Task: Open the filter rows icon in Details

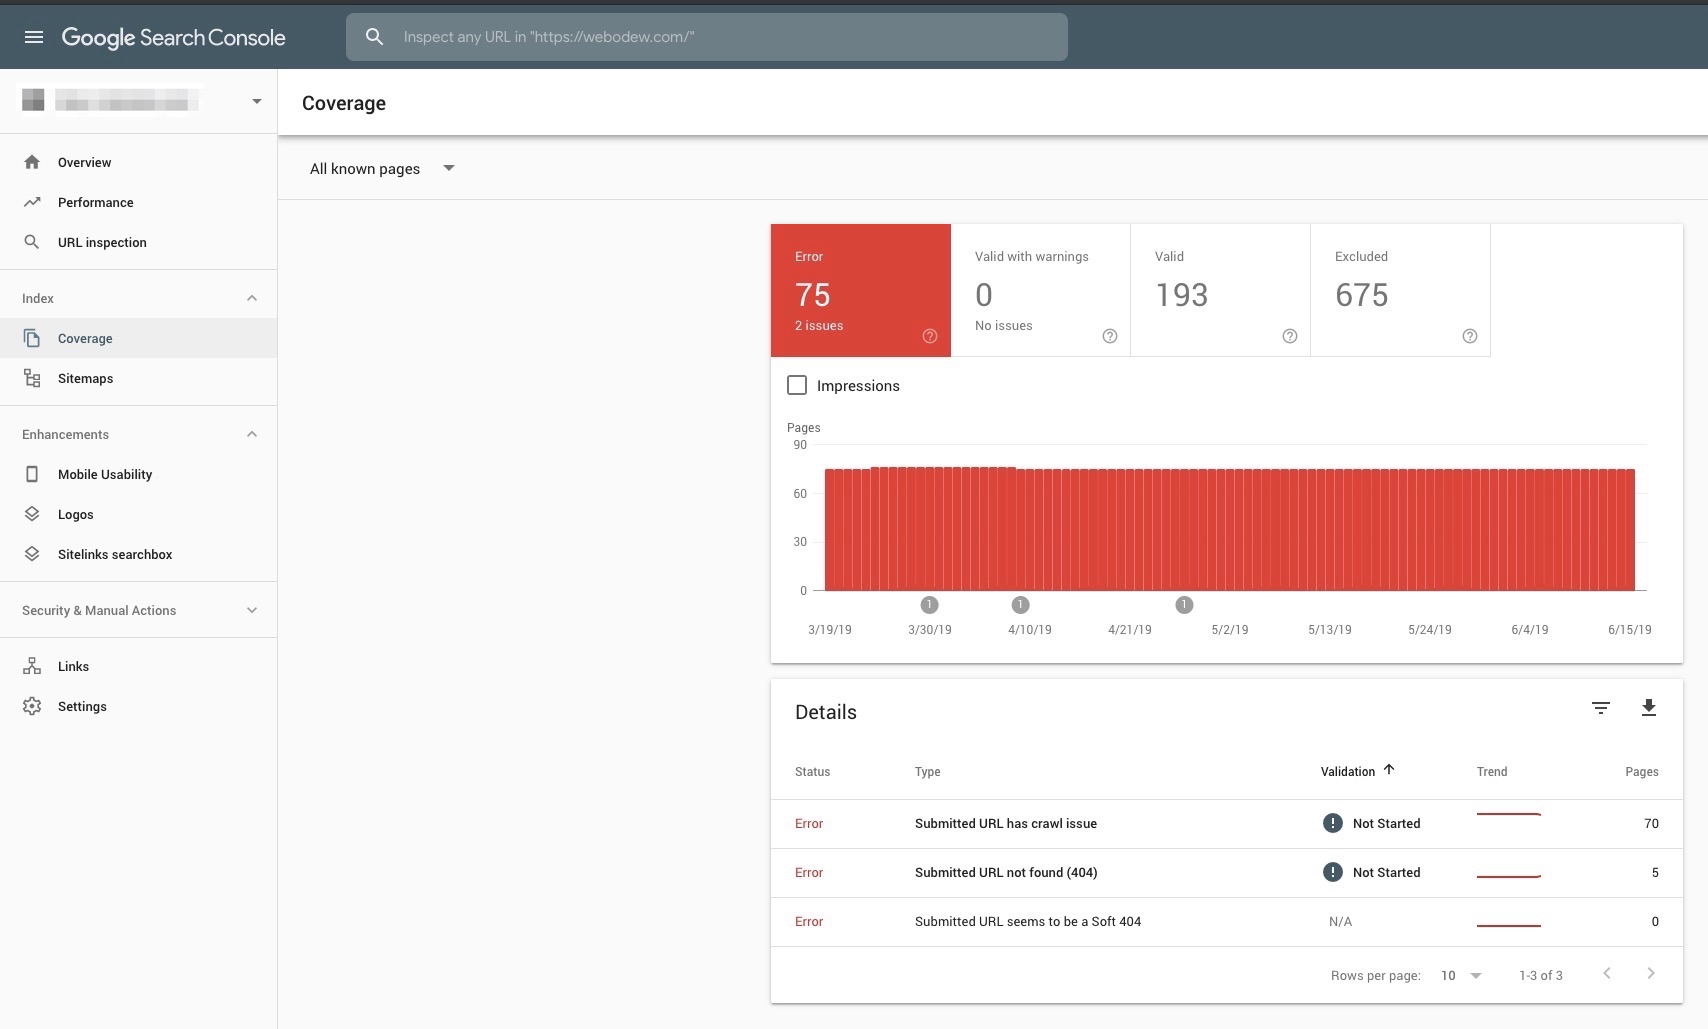Action: (x=1601, y=708)
